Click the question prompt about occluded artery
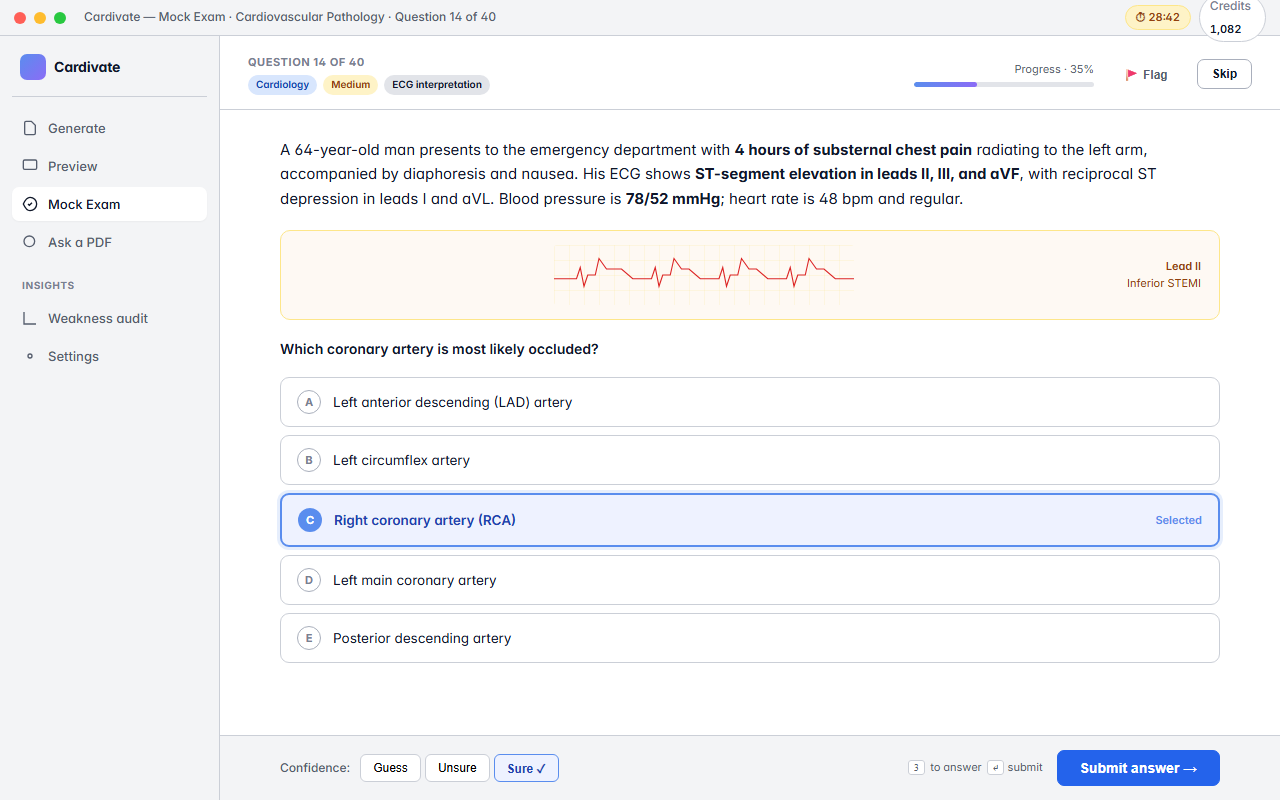This screenshot has width=1280, height=800. (439, 349)
